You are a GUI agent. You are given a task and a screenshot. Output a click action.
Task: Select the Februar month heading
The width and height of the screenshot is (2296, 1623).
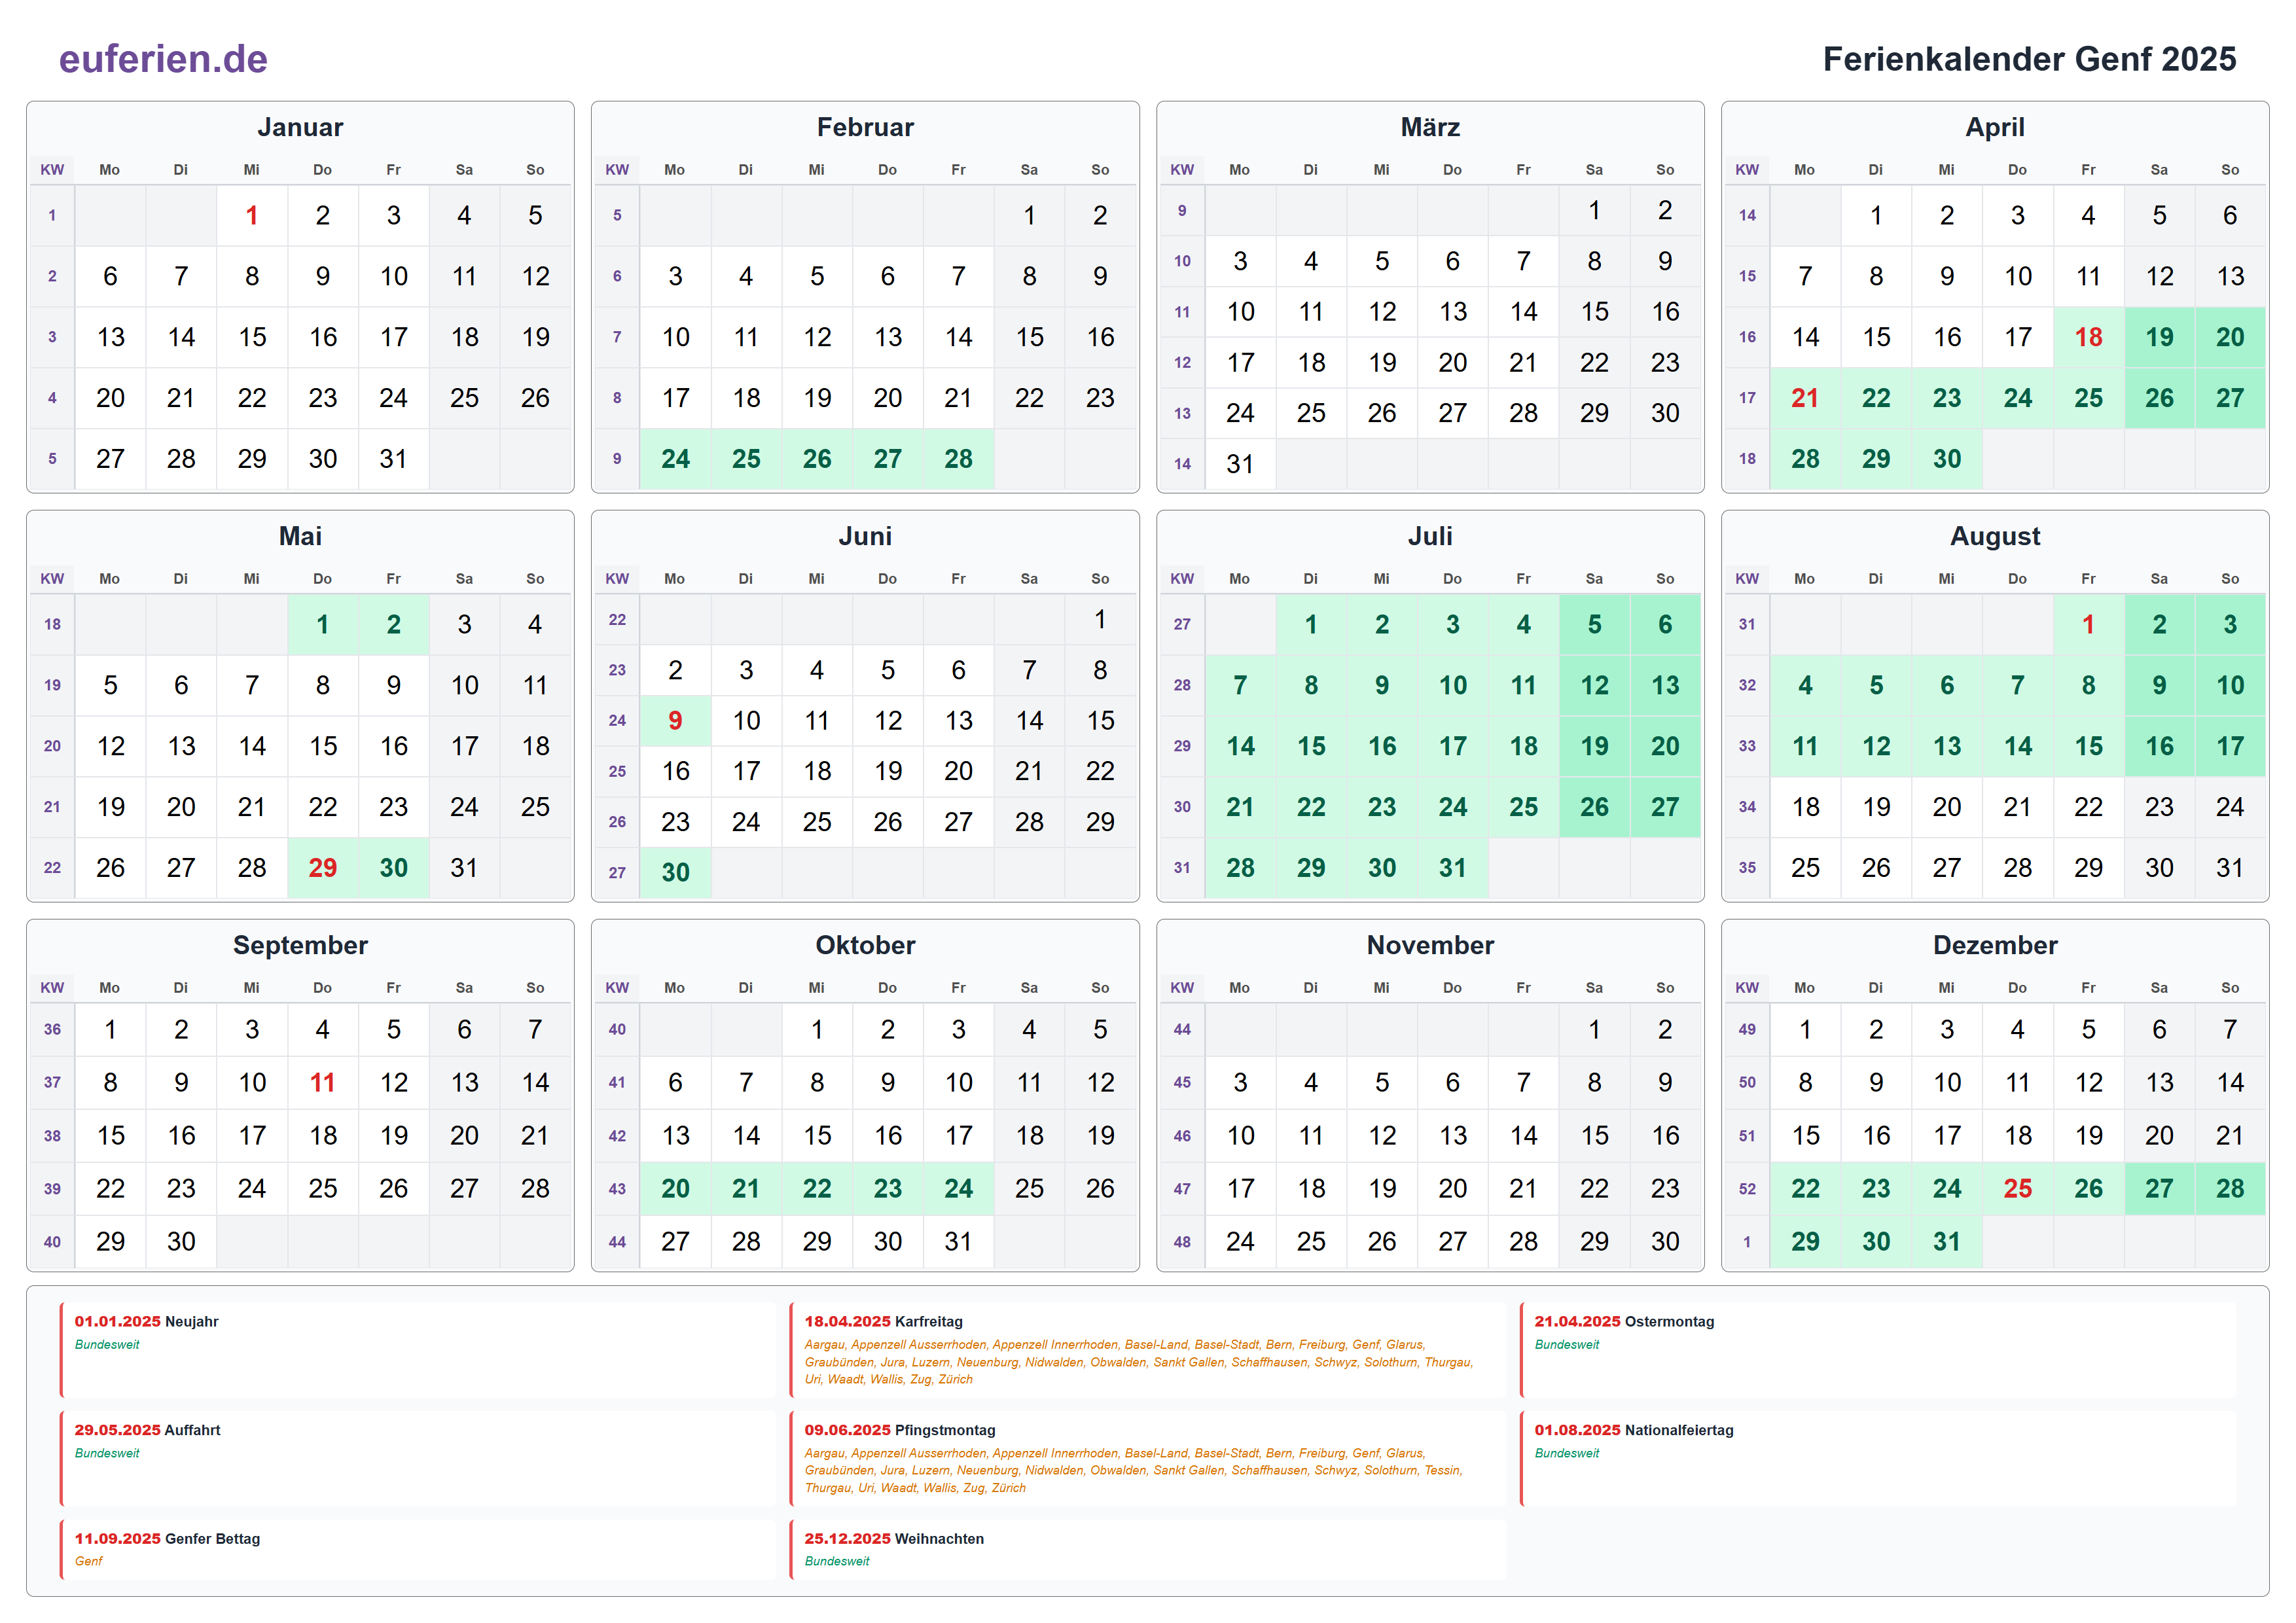(865, 127)
